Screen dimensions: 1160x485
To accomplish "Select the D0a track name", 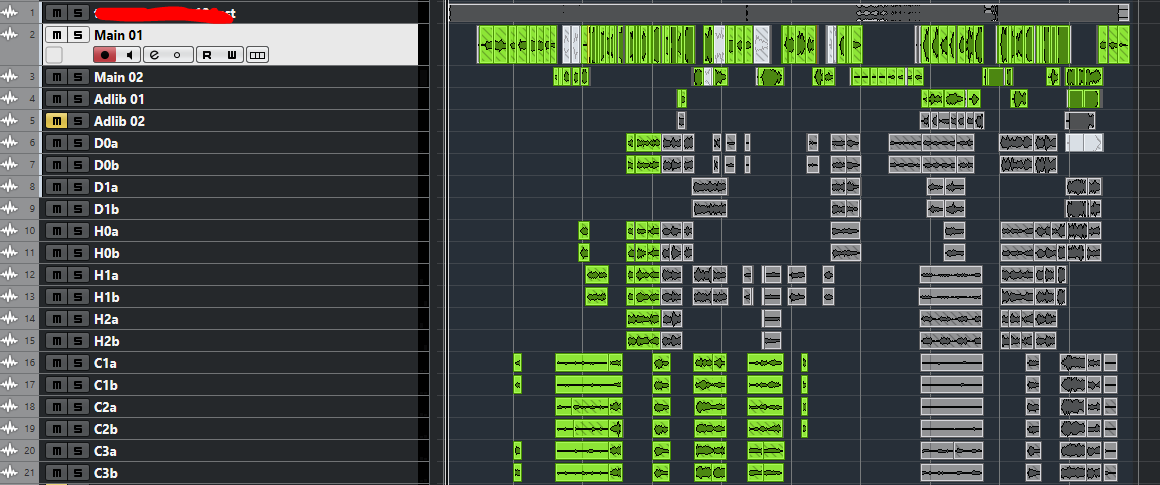I will click(x=107, y=143).
